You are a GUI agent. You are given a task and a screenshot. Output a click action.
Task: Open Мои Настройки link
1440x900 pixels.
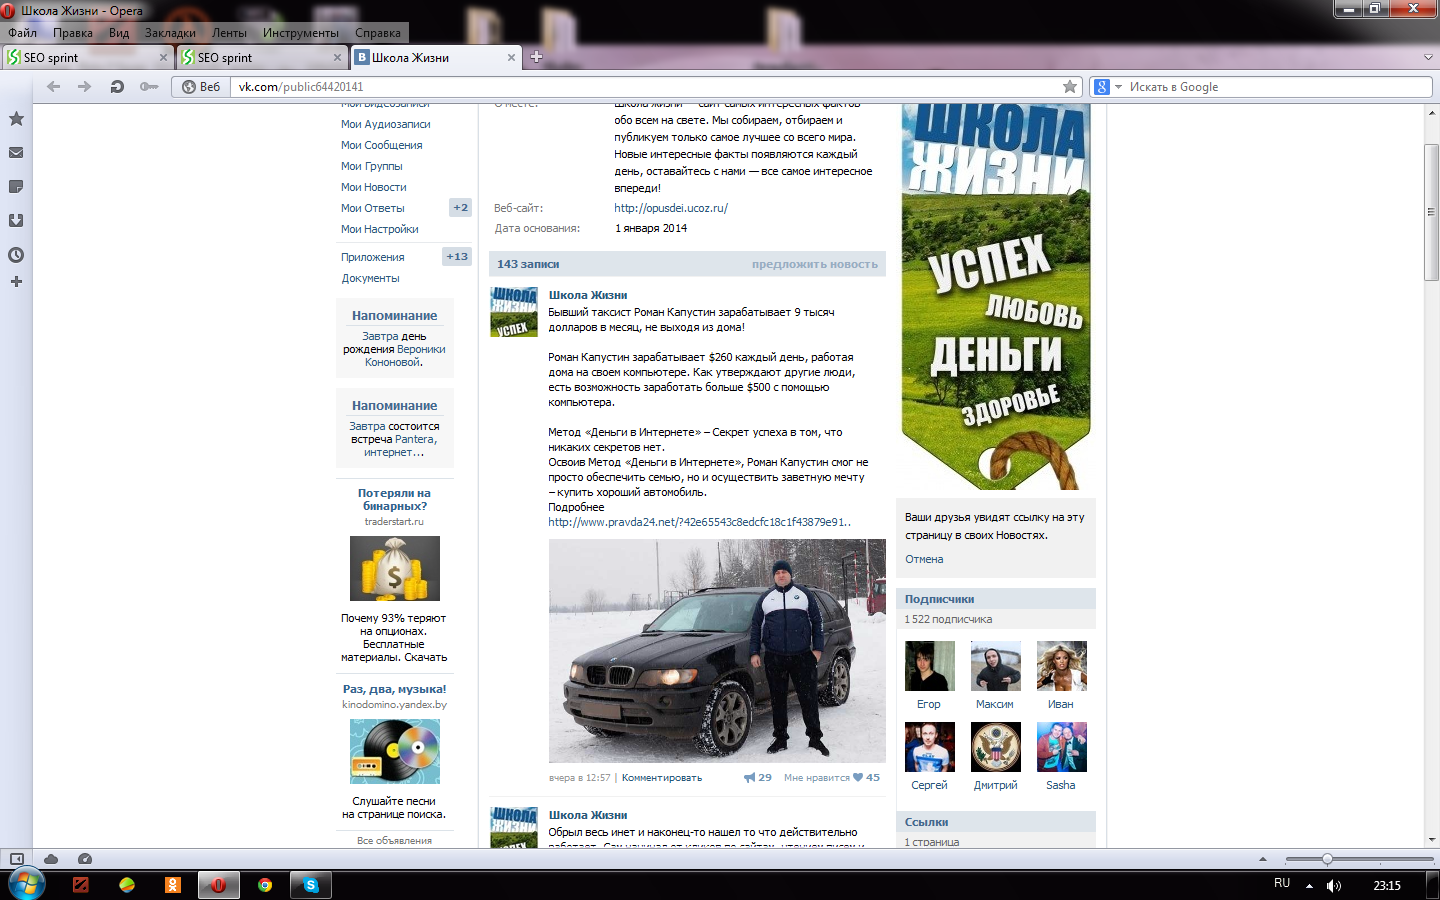(x=380, y=229)
